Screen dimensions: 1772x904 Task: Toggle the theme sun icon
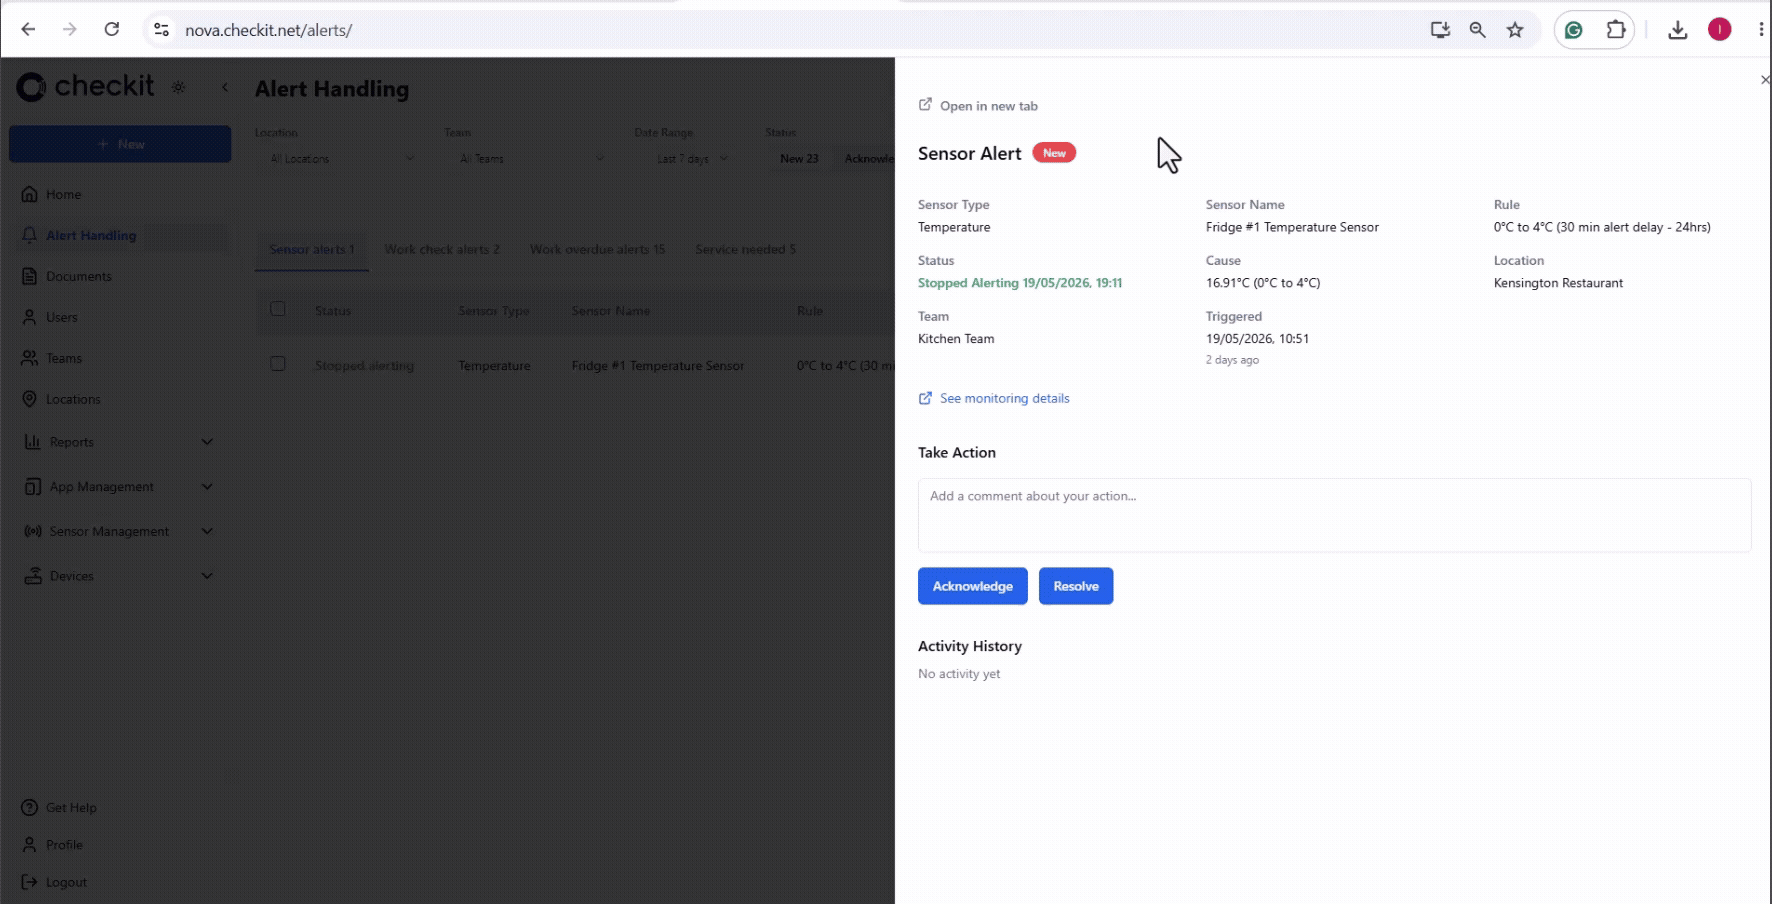[178, 87]
